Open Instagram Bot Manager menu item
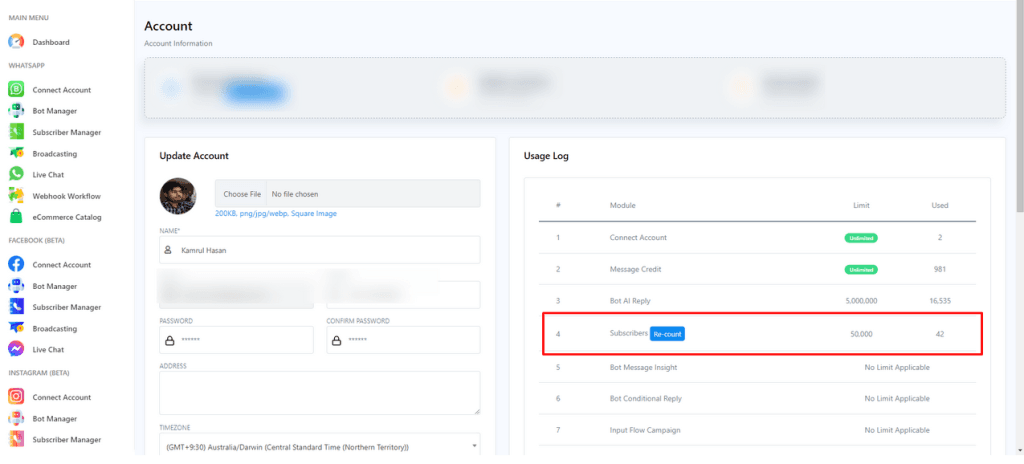1024x464 pixels. point(54,418)
